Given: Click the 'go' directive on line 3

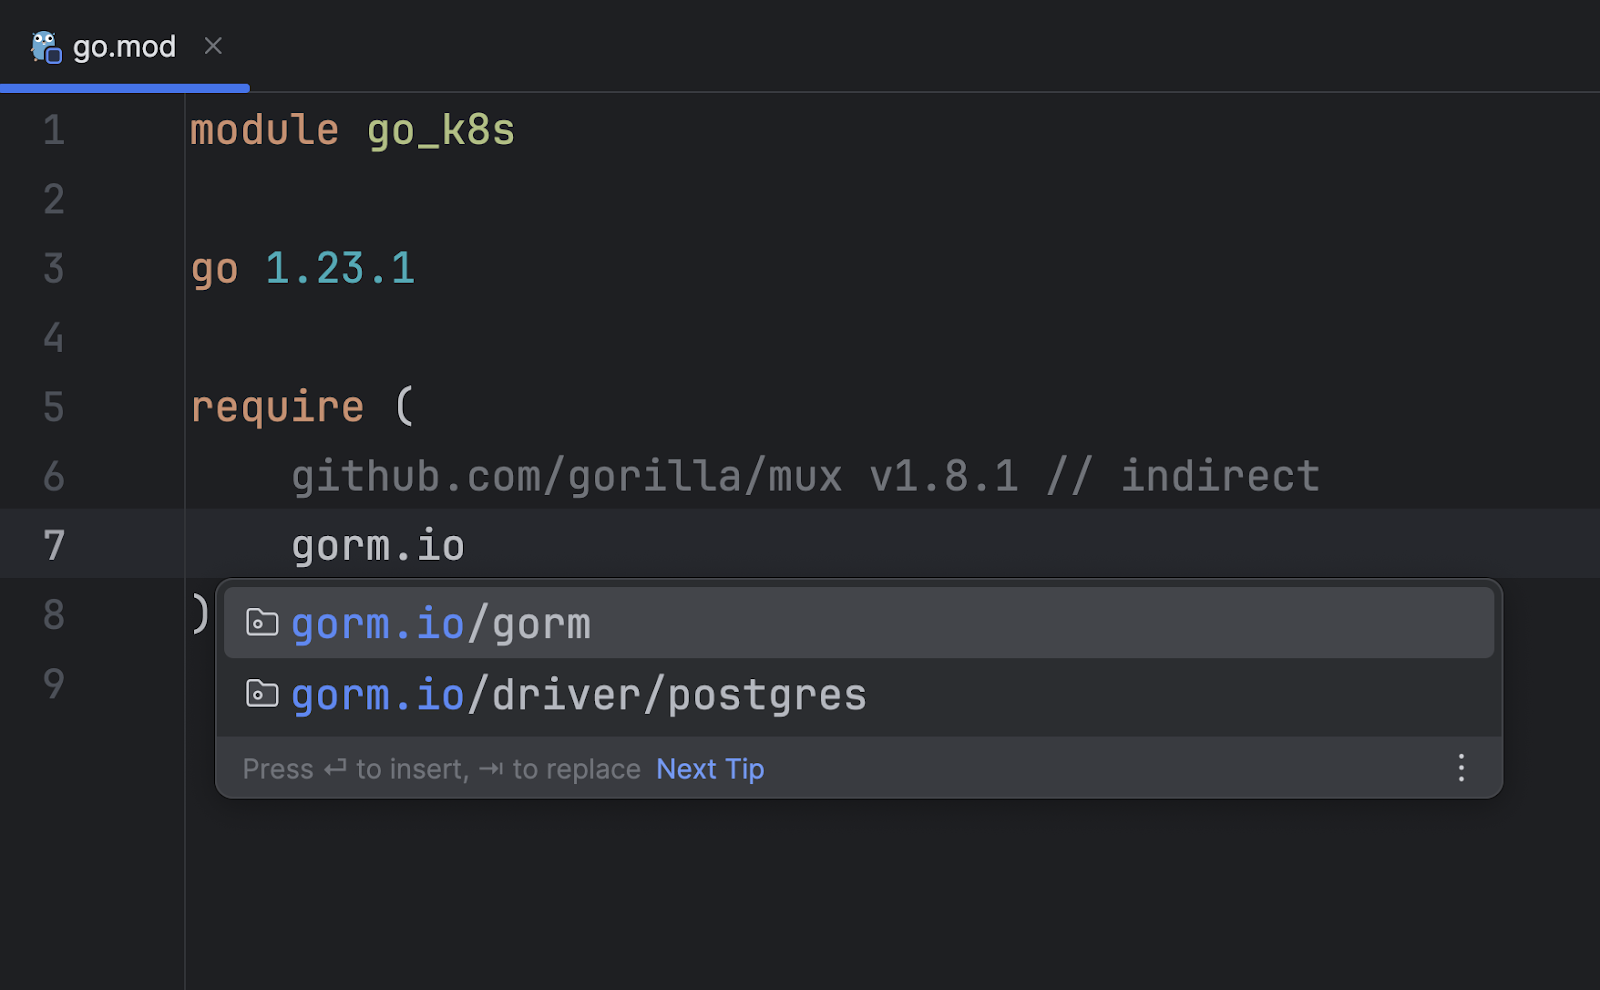Looking at the screenshot, I should pos(215,269).
